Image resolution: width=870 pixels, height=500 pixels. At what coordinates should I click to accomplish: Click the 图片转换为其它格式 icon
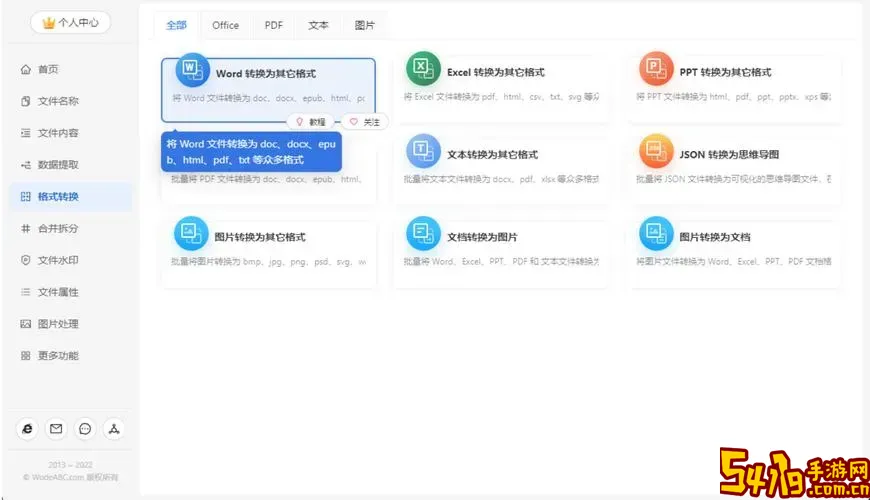[x=191, y=233]
